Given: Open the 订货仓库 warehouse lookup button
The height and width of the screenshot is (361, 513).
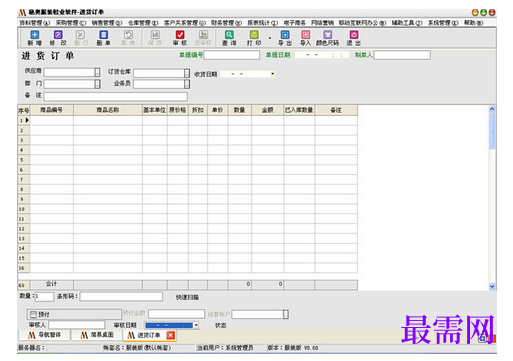Looking at the screenshot, I should click(x=187, y=73).
